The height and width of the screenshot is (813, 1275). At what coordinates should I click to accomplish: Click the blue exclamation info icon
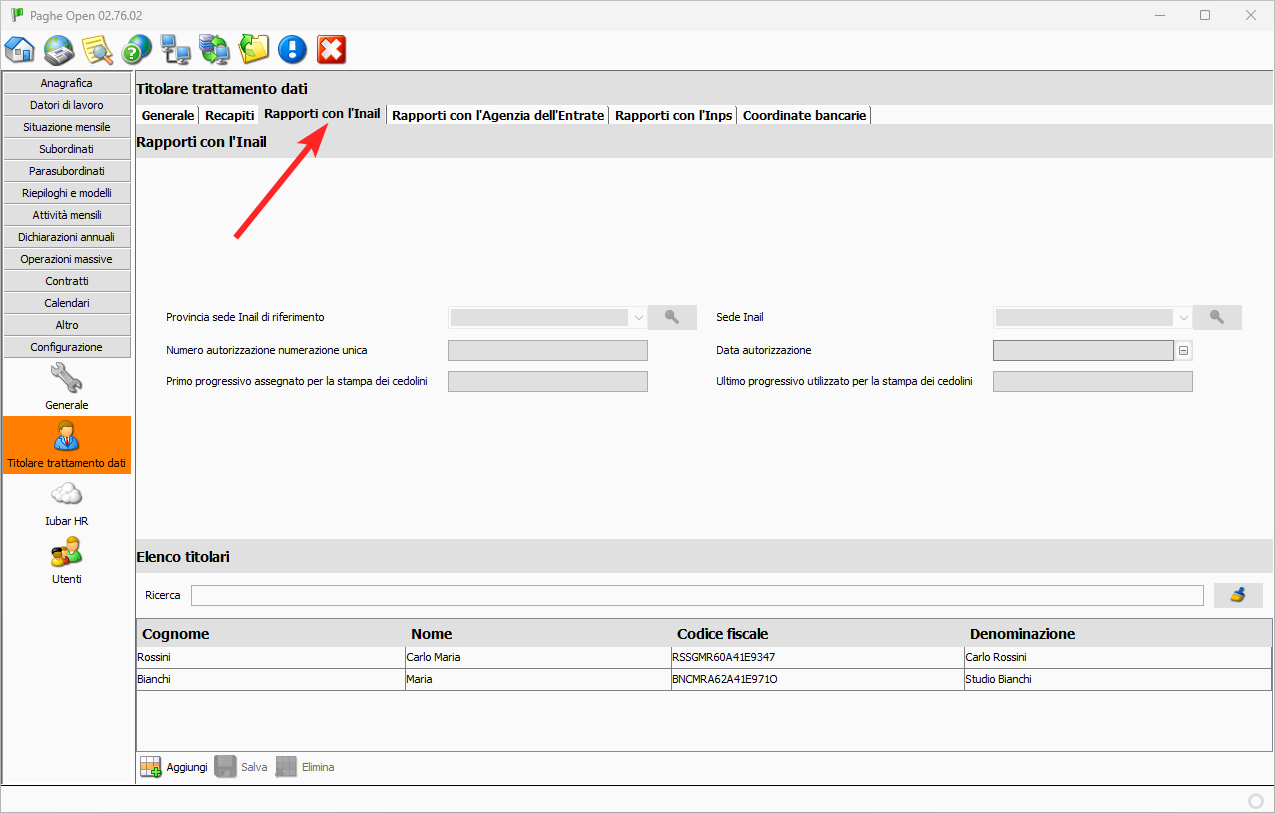coord(292,49)
